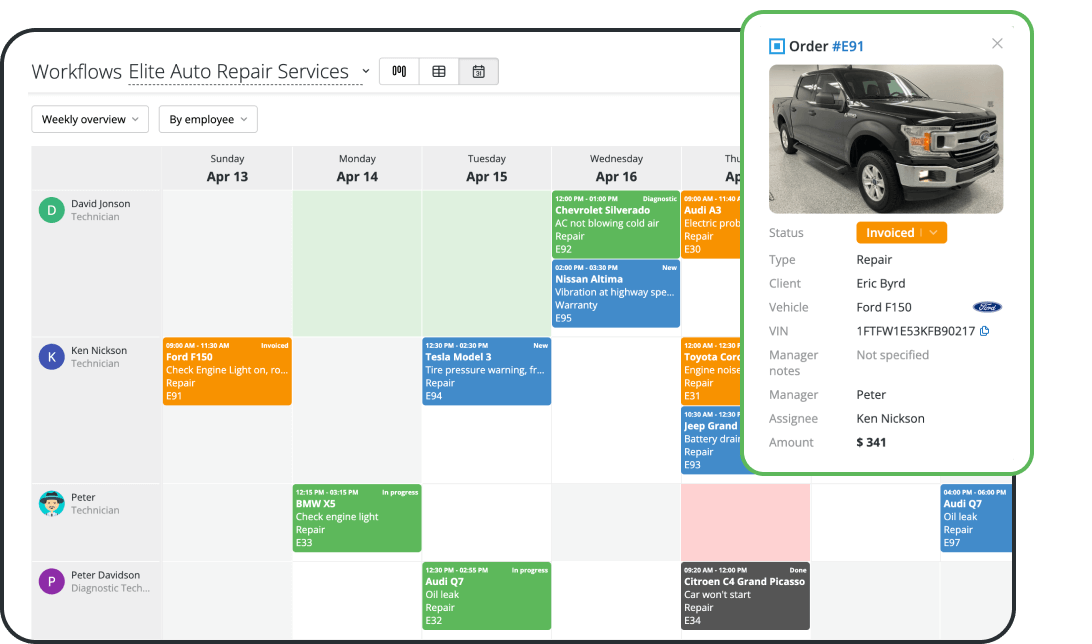Image resolution: width=1092 pixels, height=644 pixels.
Task: Close the Order #E91 detail panel
Action: tap(996, 43)
